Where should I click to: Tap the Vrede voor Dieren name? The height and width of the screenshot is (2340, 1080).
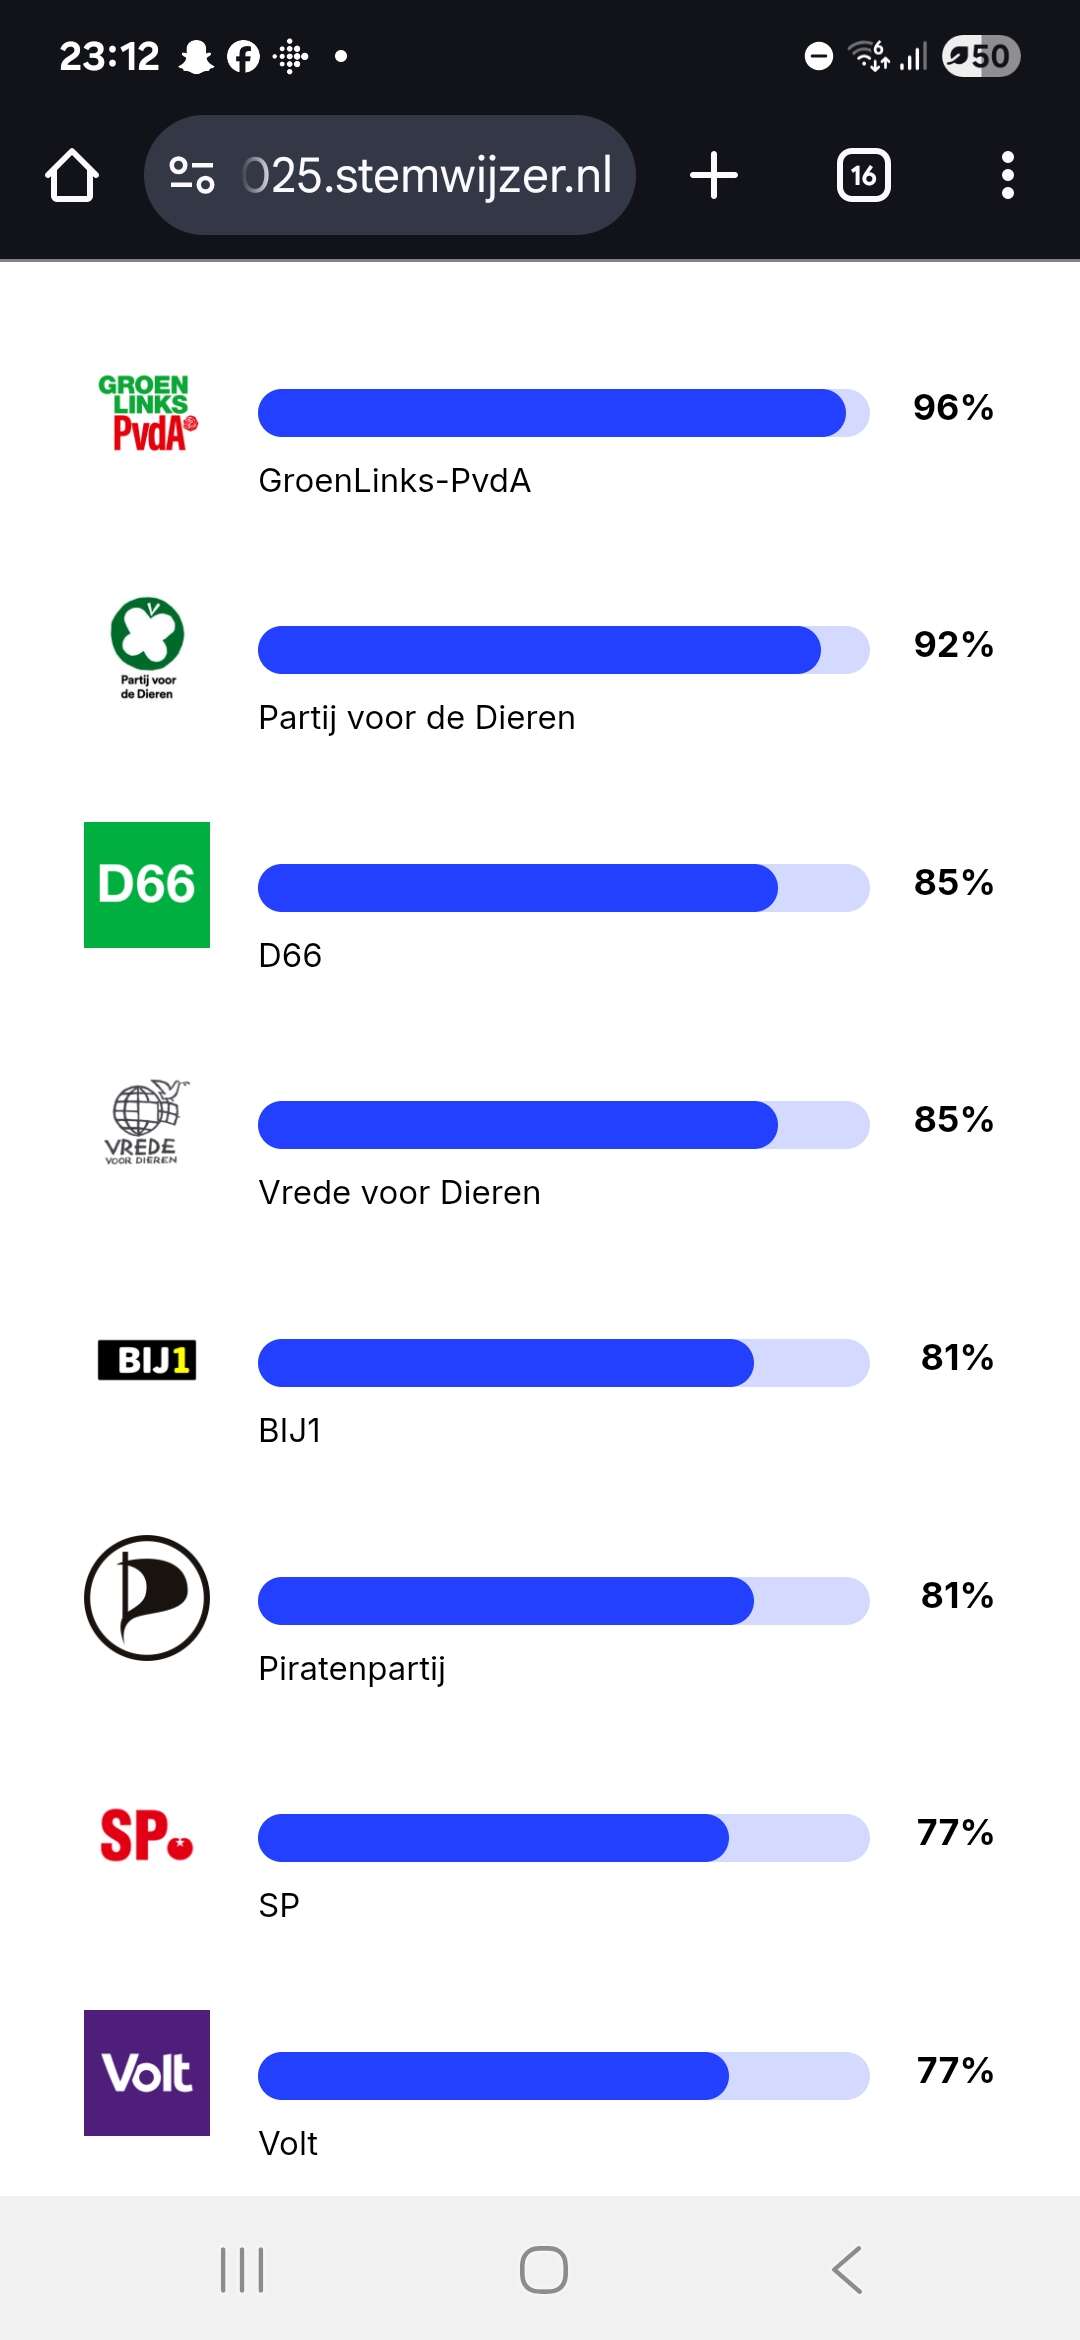pyautogui.click(x=399, y=1193)
